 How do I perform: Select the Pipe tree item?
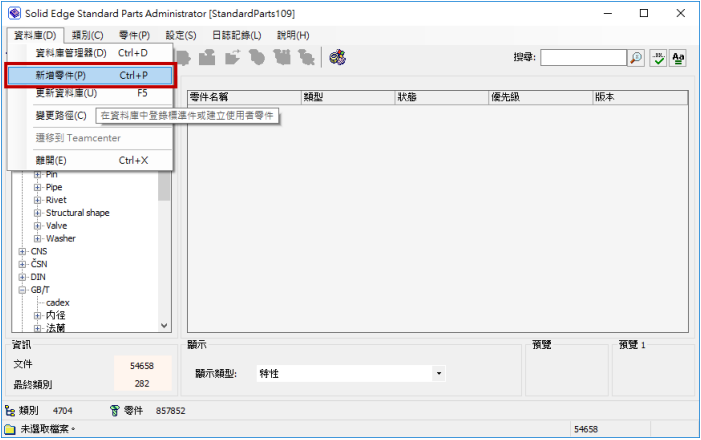tap(54, 187)
